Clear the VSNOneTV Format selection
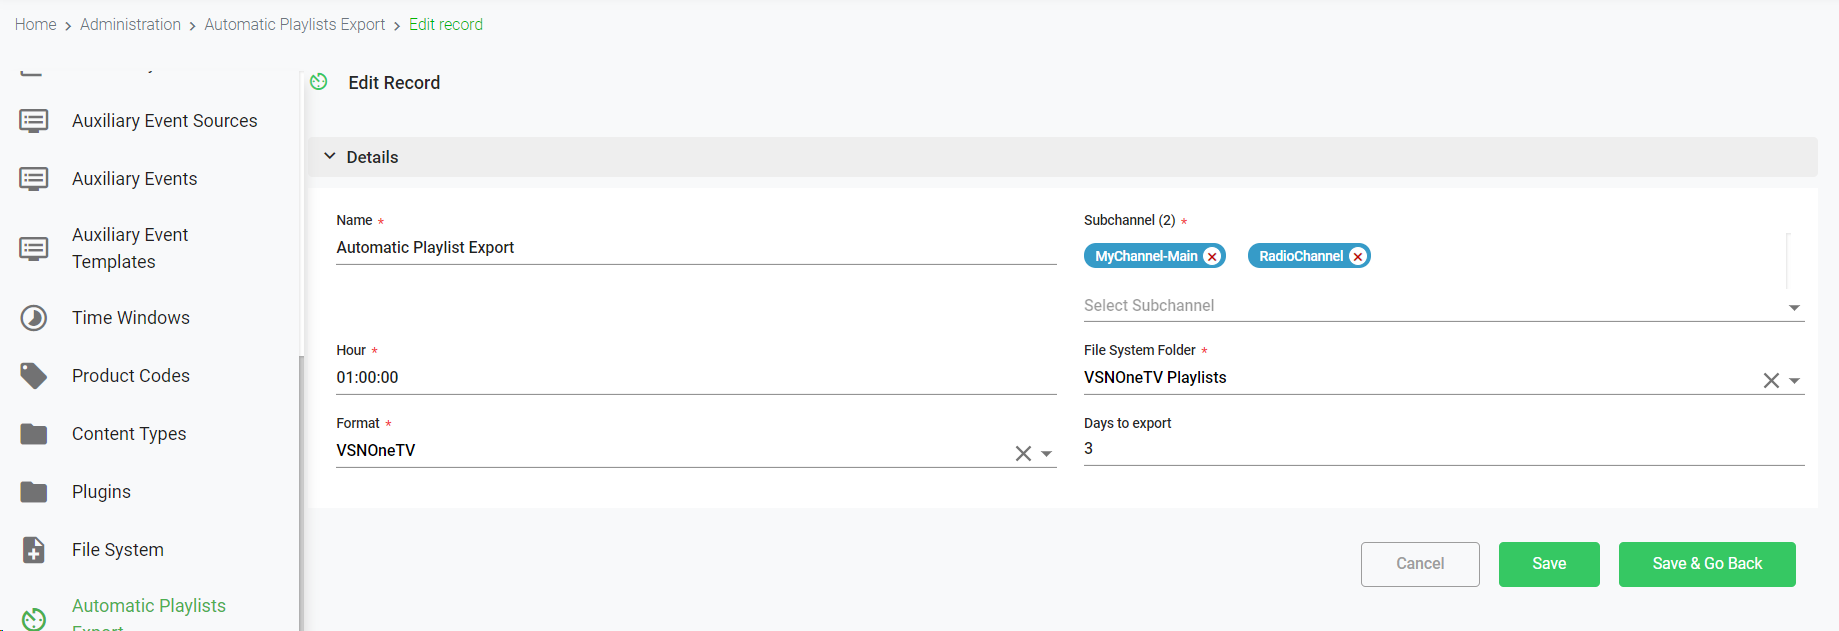The height and width of the screenshot is (631, 1839). (x=1023, y=454)
